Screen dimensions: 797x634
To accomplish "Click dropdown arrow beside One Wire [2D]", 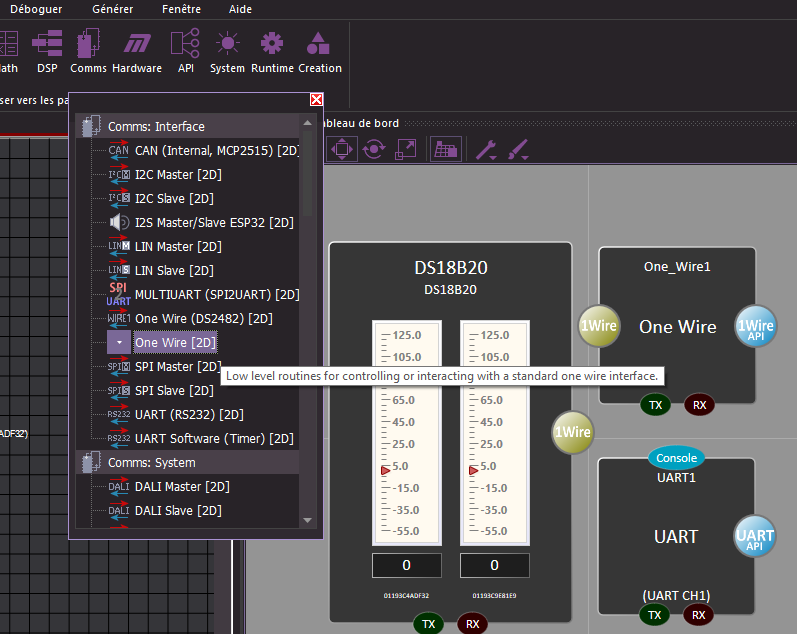I will pyautogui.click(x=119, y=342).
